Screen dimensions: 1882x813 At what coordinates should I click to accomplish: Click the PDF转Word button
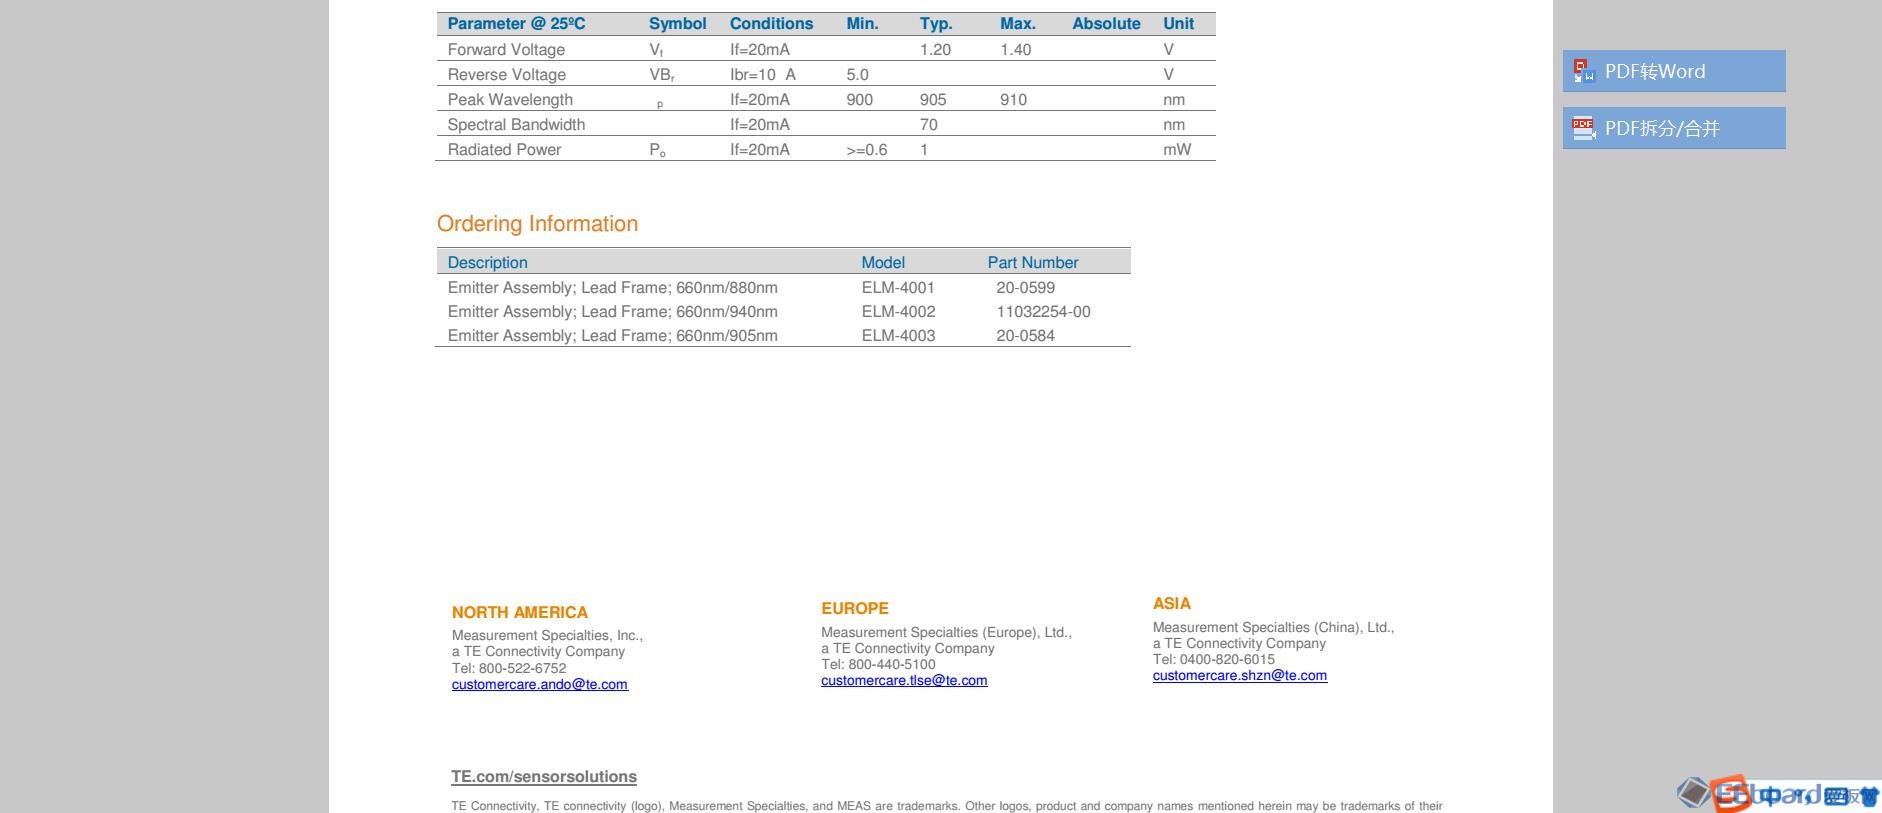(1674, 71)
